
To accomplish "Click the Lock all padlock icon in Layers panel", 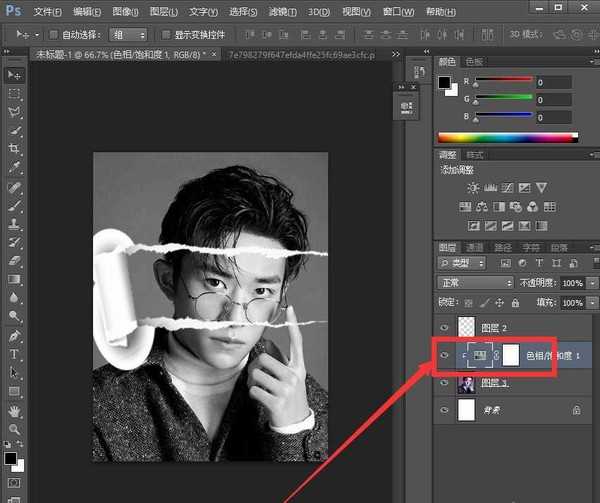I will (515, 302).
